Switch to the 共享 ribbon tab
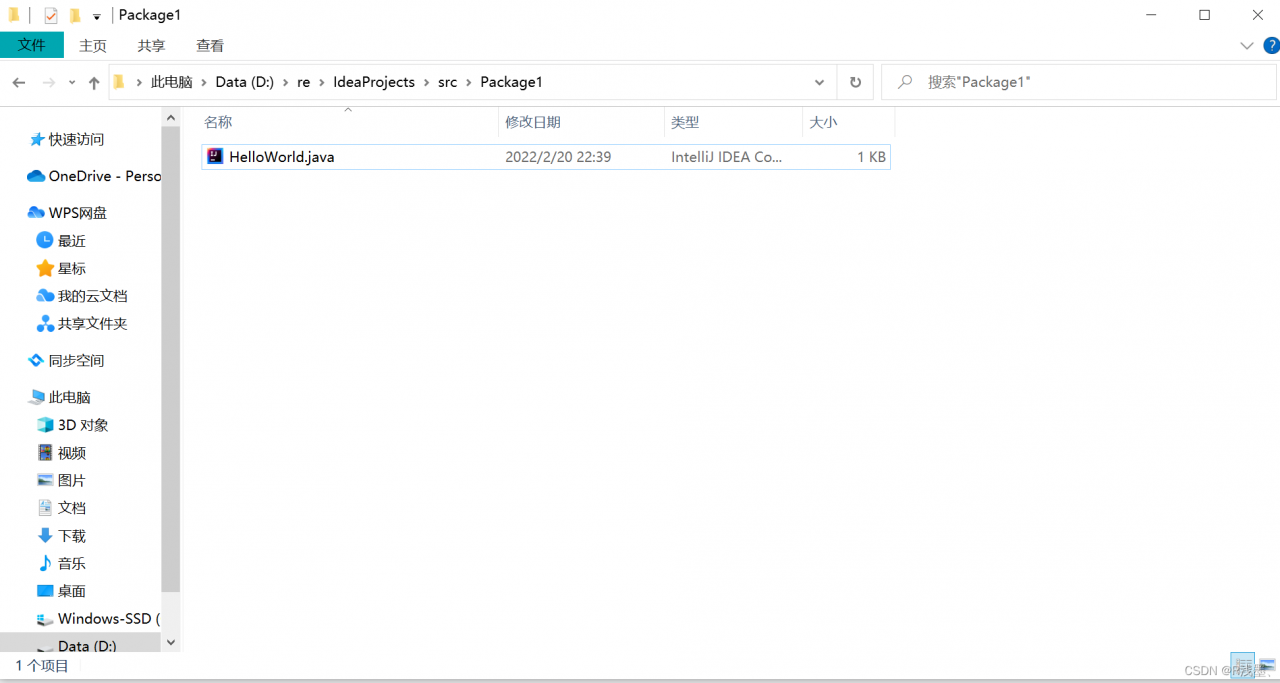 [152, 46]
